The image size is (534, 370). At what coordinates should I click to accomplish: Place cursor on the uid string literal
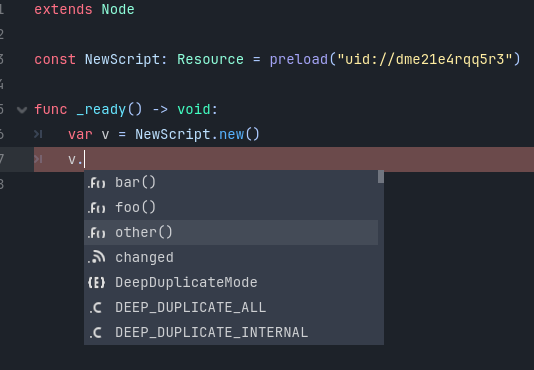(425, 59)
